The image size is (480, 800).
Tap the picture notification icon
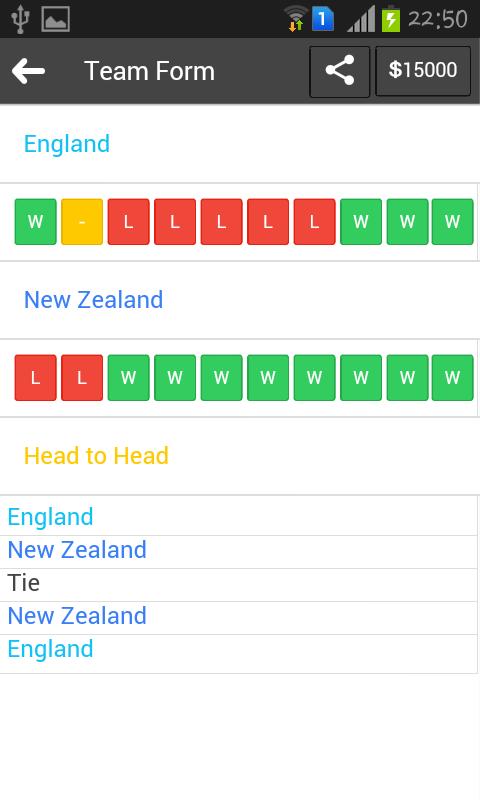(56, 19)
